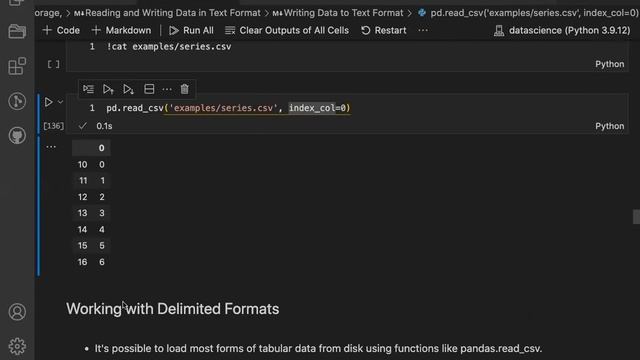
Task: Open the Accounts icon in activity bar
Action: [17, 312]
